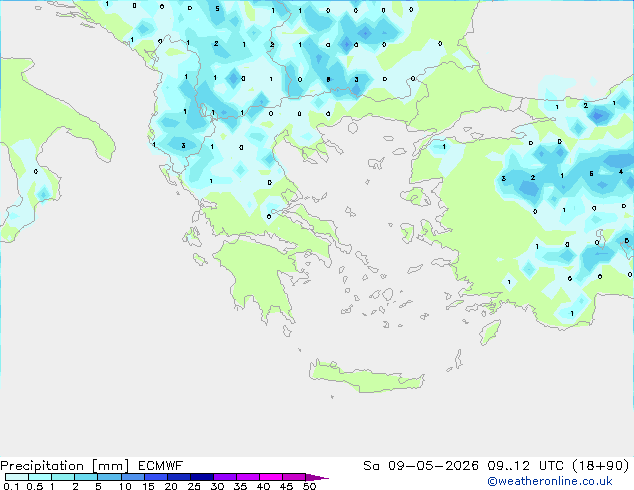Select the 30–35 mm purple legend box

tap(224, 477)
